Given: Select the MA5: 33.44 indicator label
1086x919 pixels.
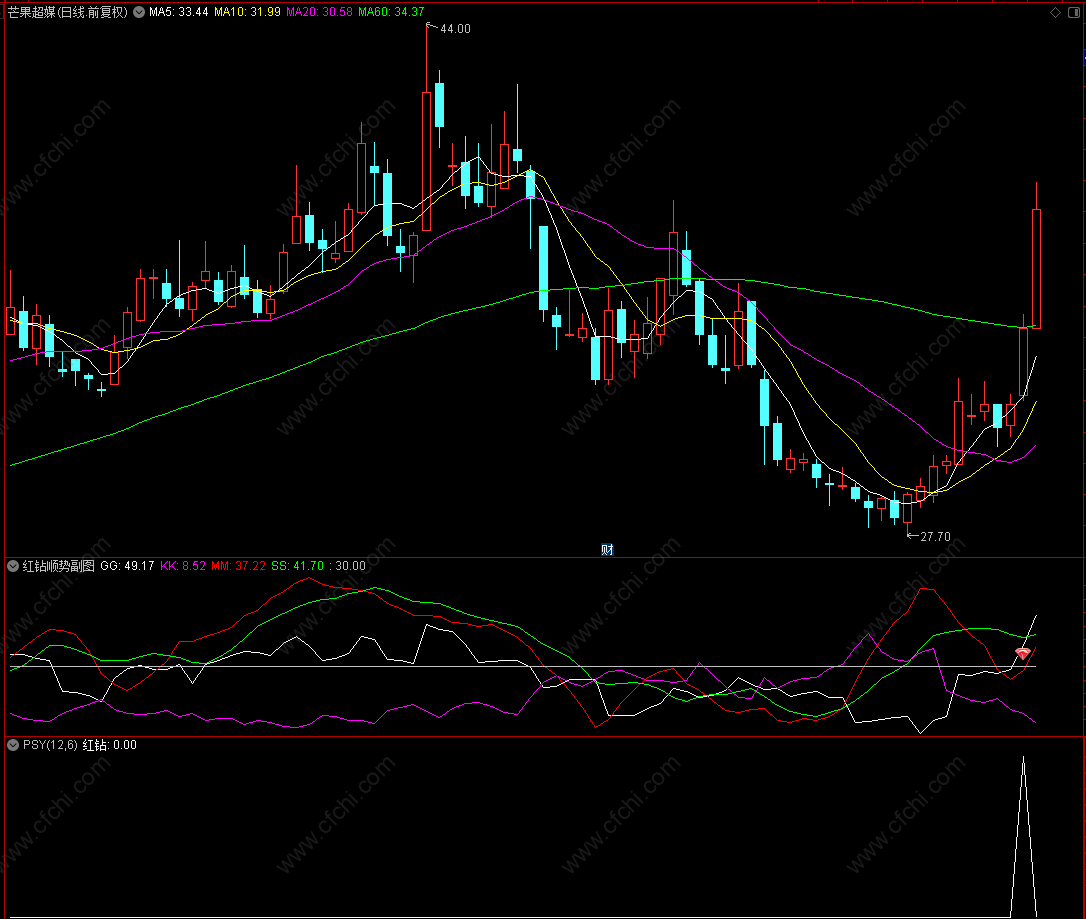Looking at the screenshot, I should pyautogui.click(x=179, y=12).
